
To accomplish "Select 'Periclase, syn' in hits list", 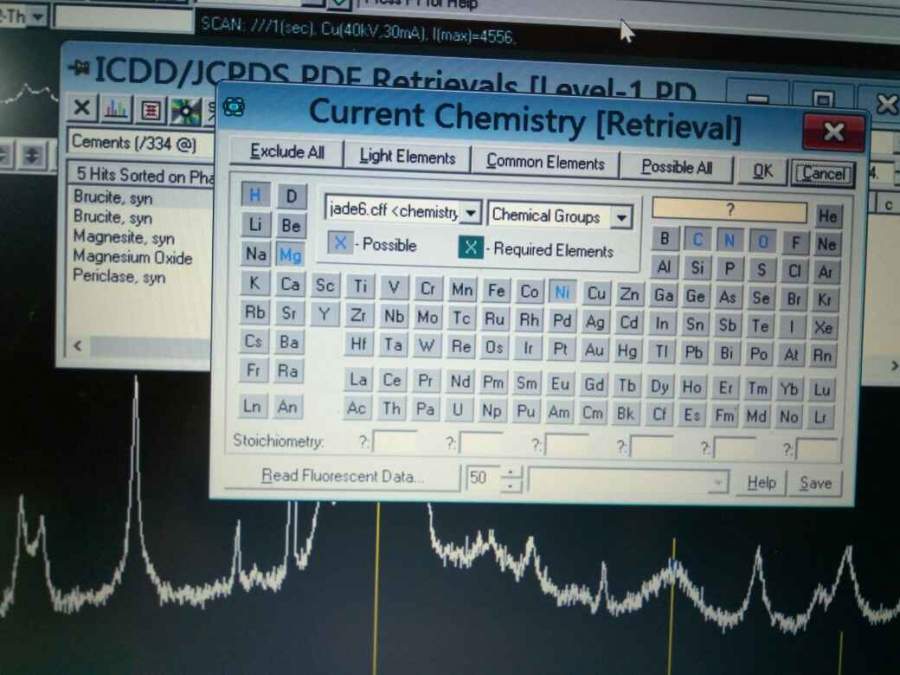I will (119, 276).
